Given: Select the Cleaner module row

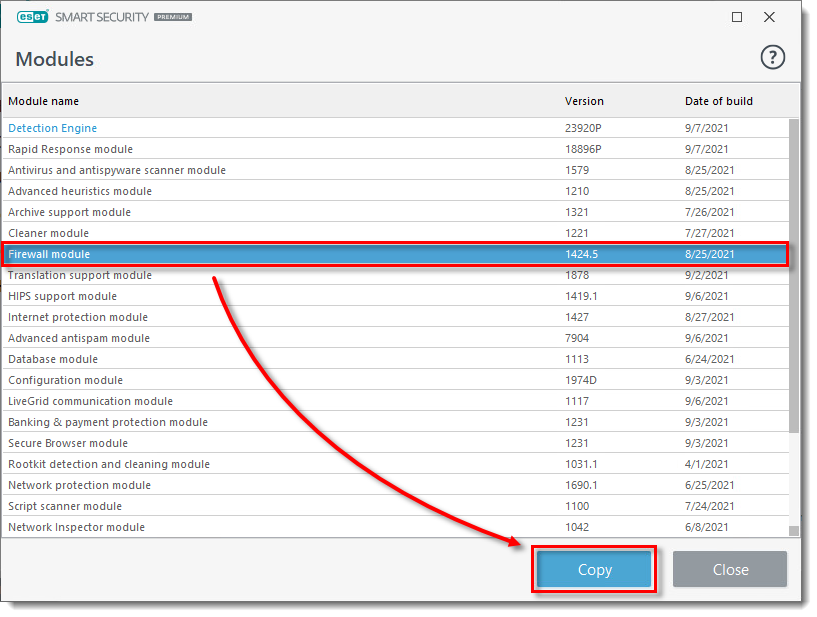Looking at the screenshot, I should pos(396,233).
